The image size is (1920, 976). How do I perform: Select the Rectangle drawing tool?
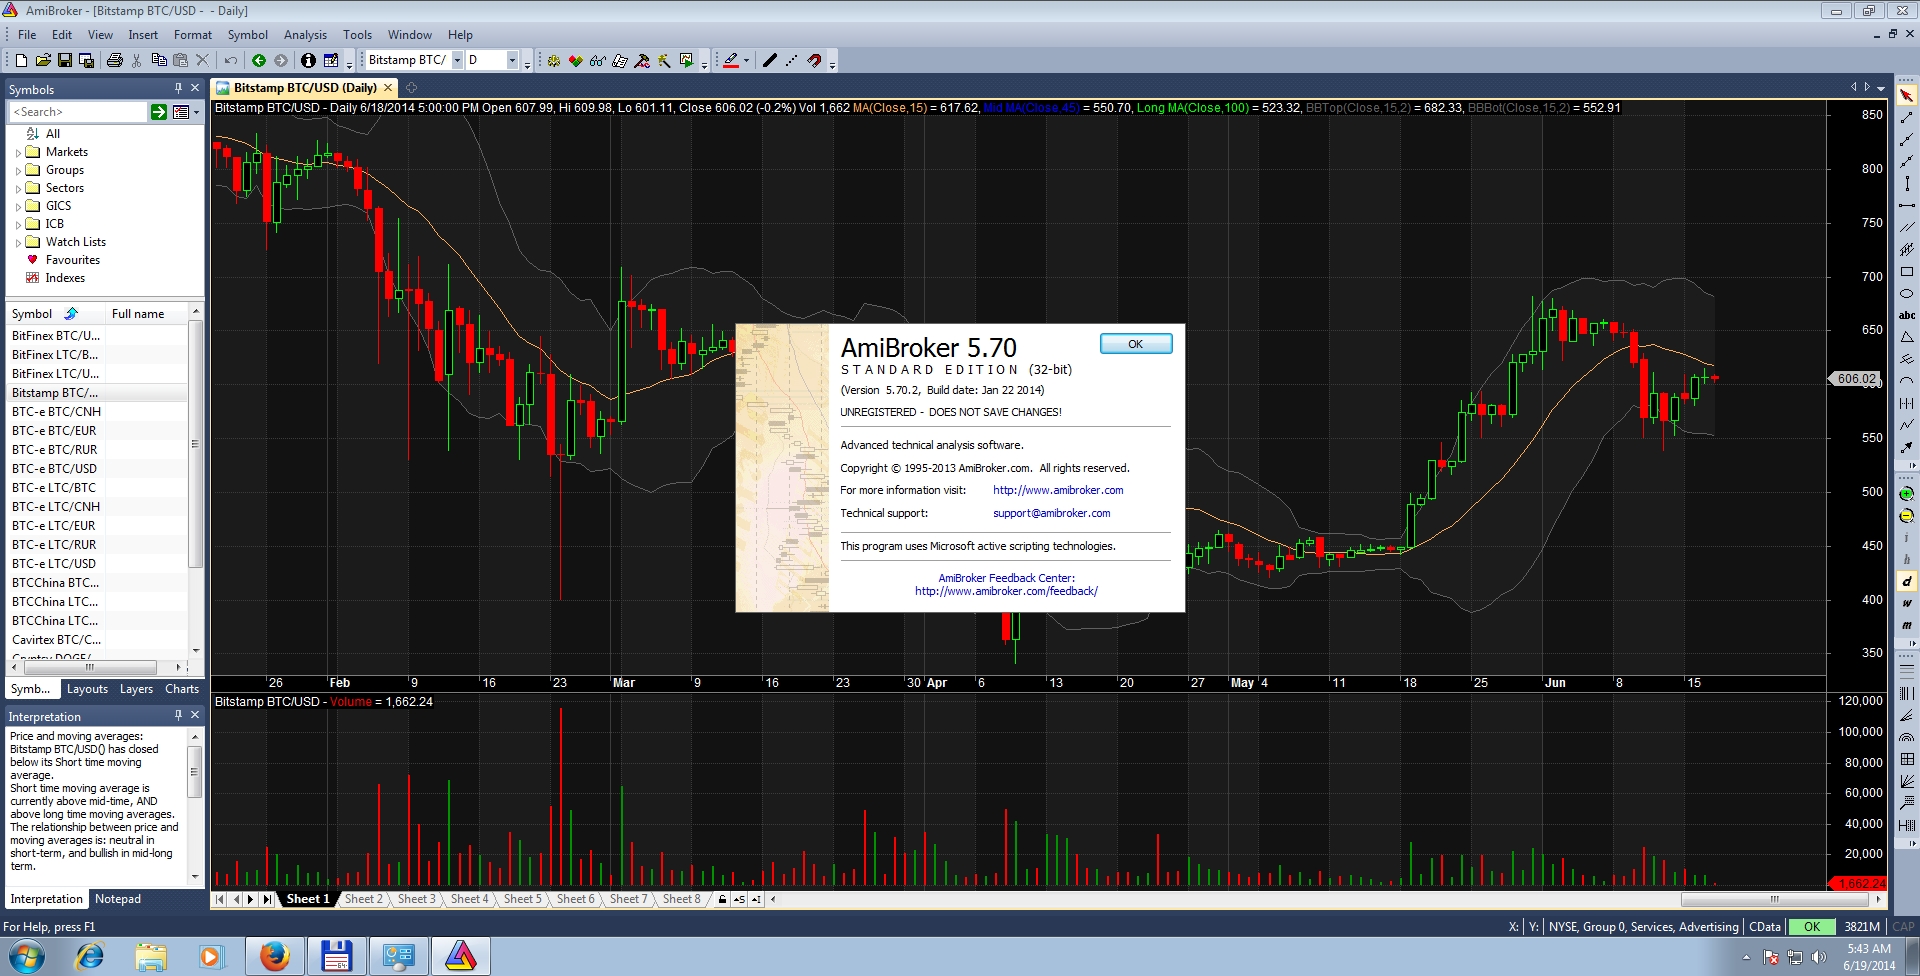(1907, 271)
